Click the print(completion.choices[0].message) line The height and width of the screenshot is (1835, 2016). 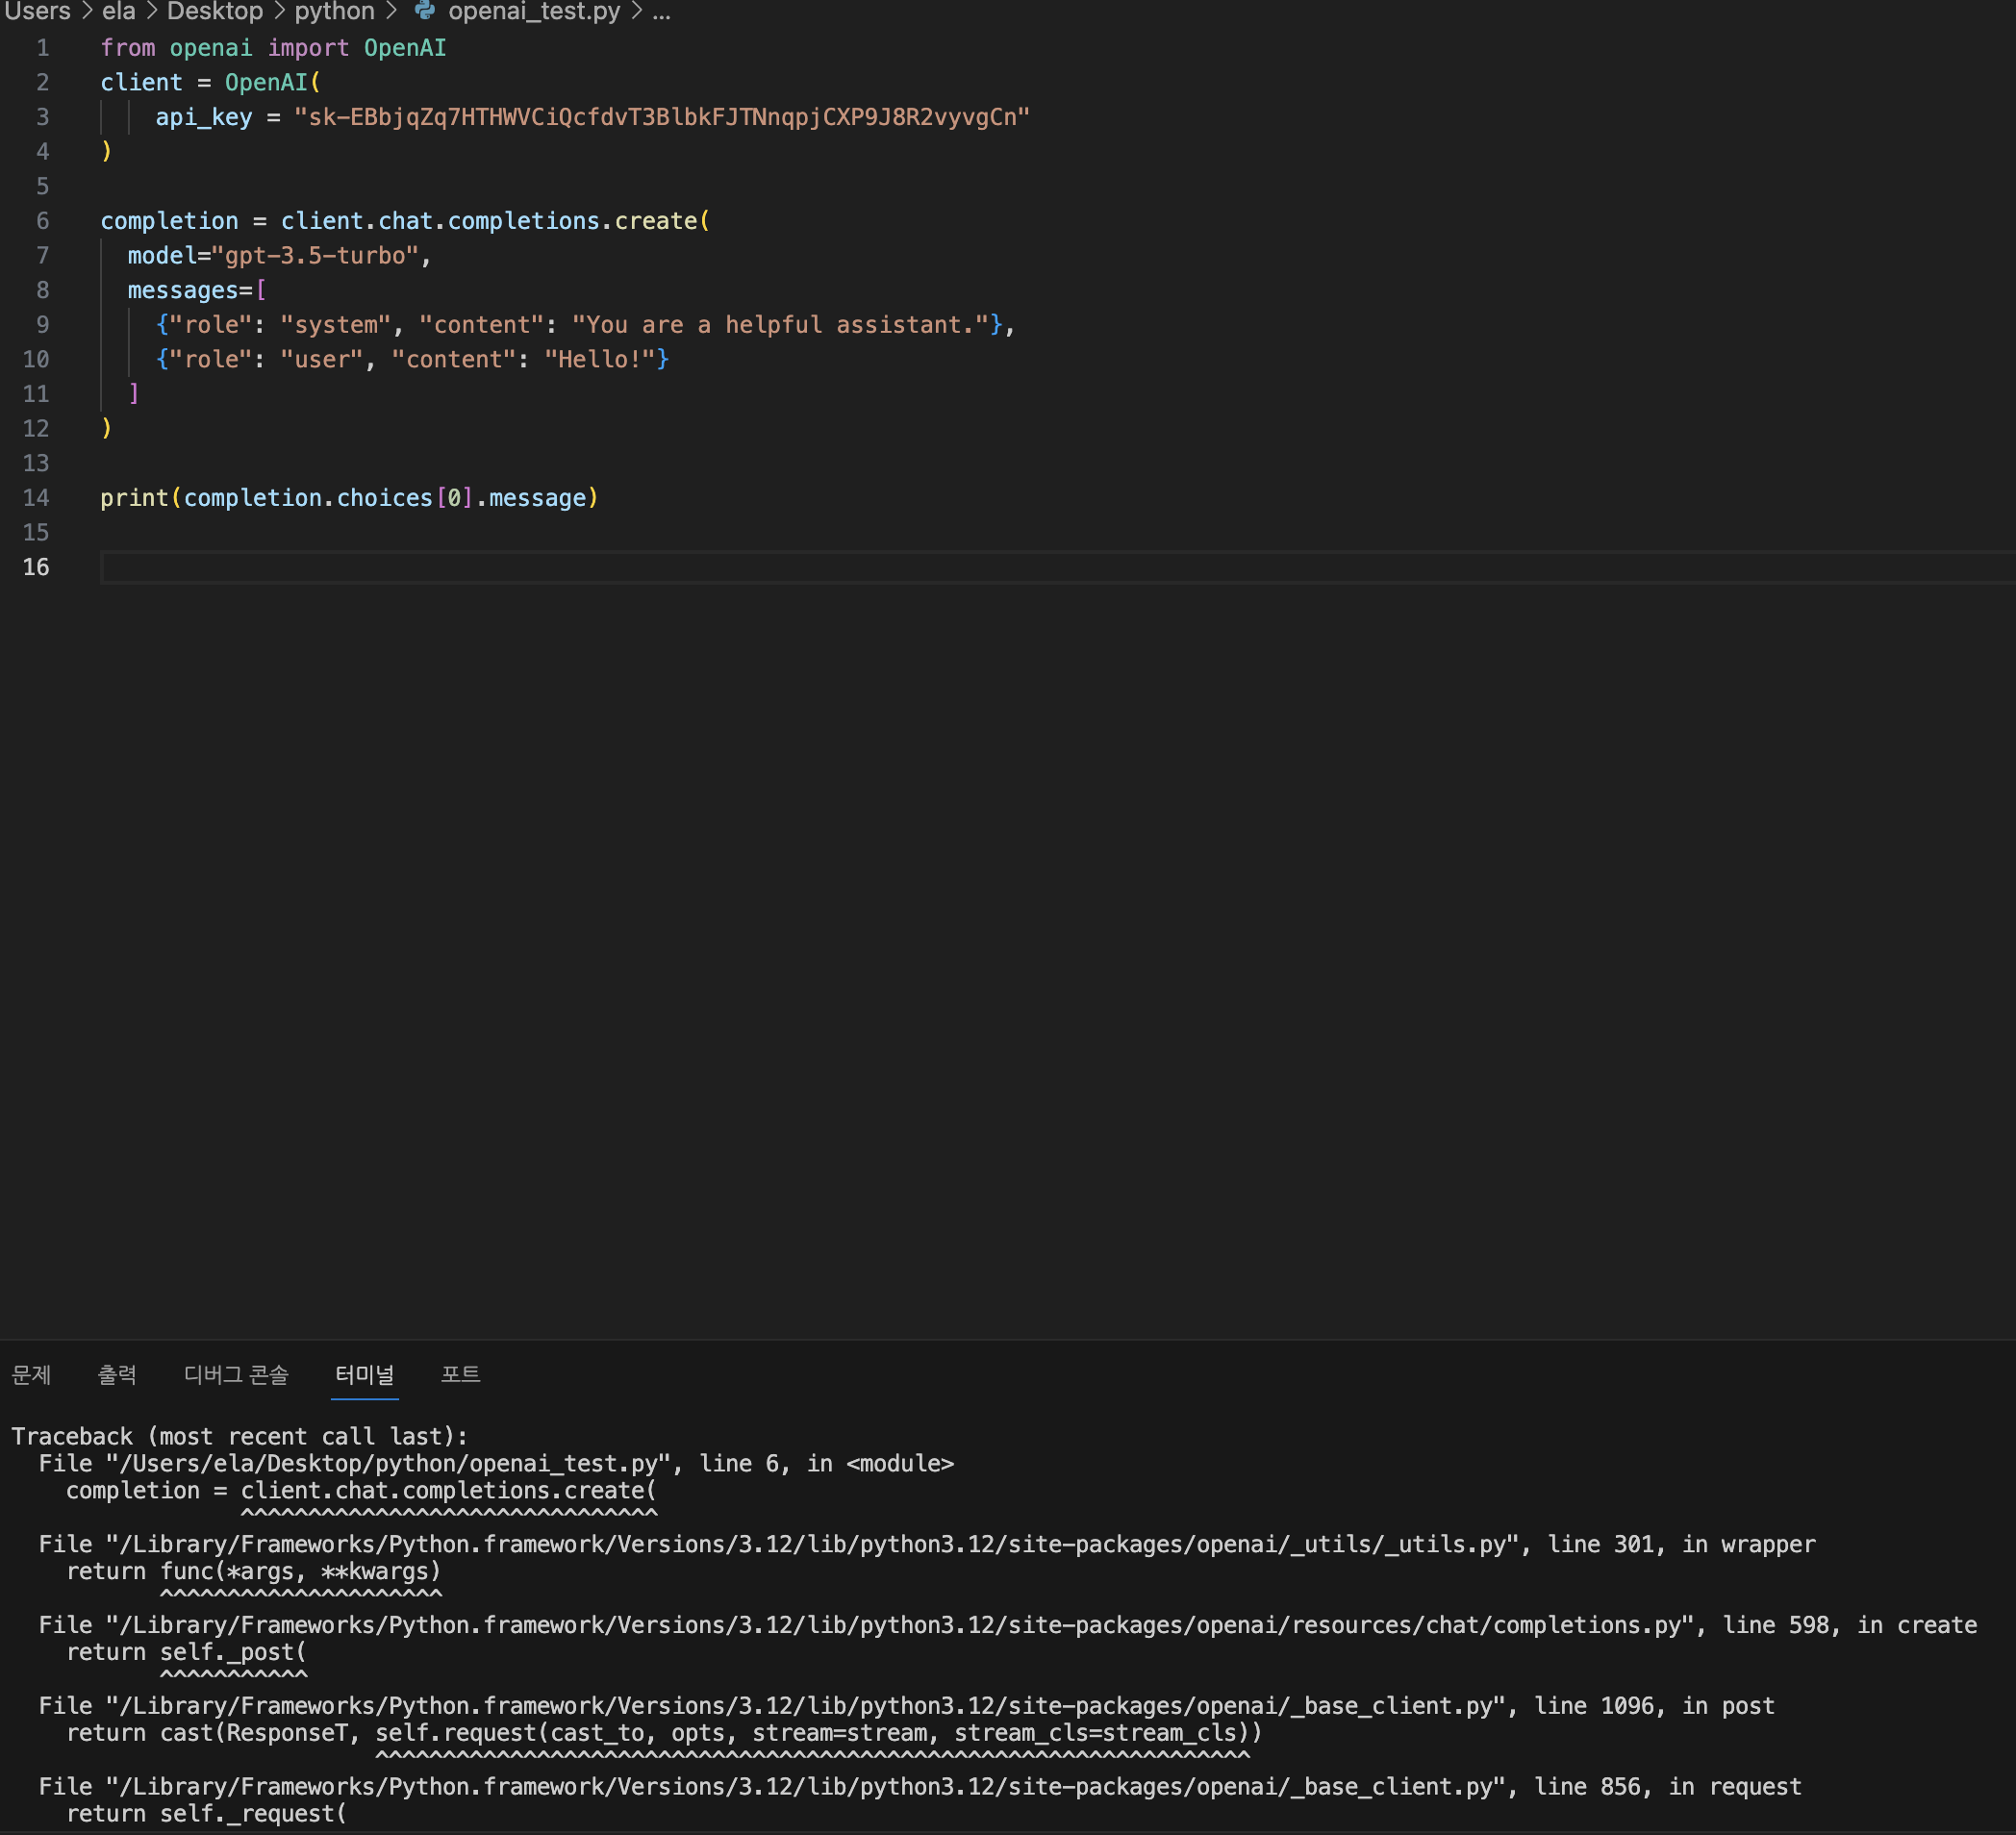click(x=349, y=498)
